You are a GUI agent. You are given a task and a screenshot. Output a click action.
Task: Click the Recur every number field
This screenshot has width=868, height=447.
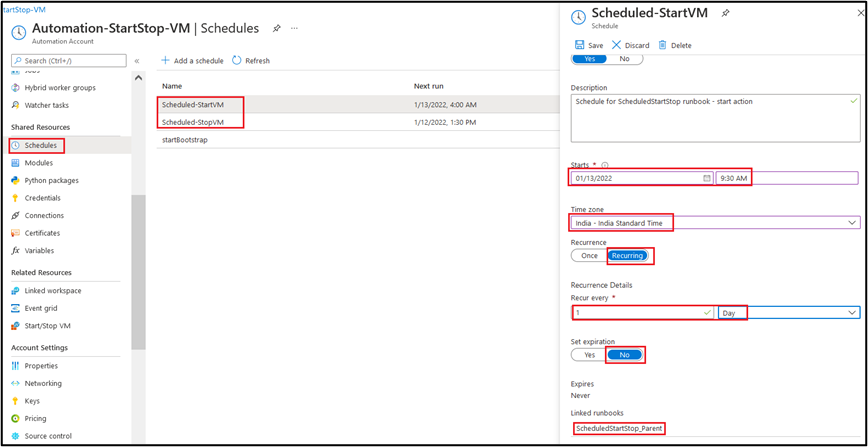(643, 313)
